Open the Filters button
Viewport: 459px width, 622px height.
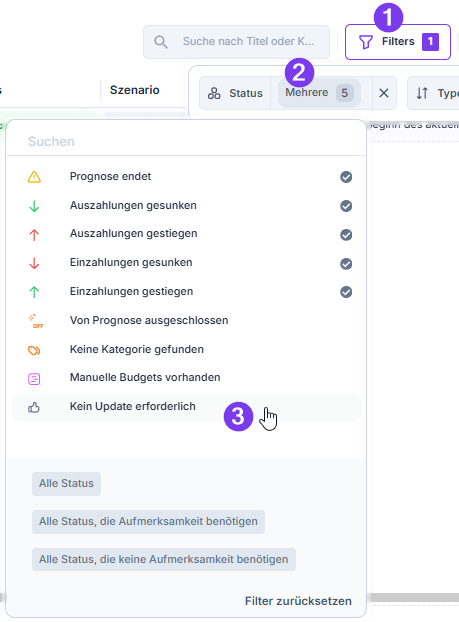(398, 42)
